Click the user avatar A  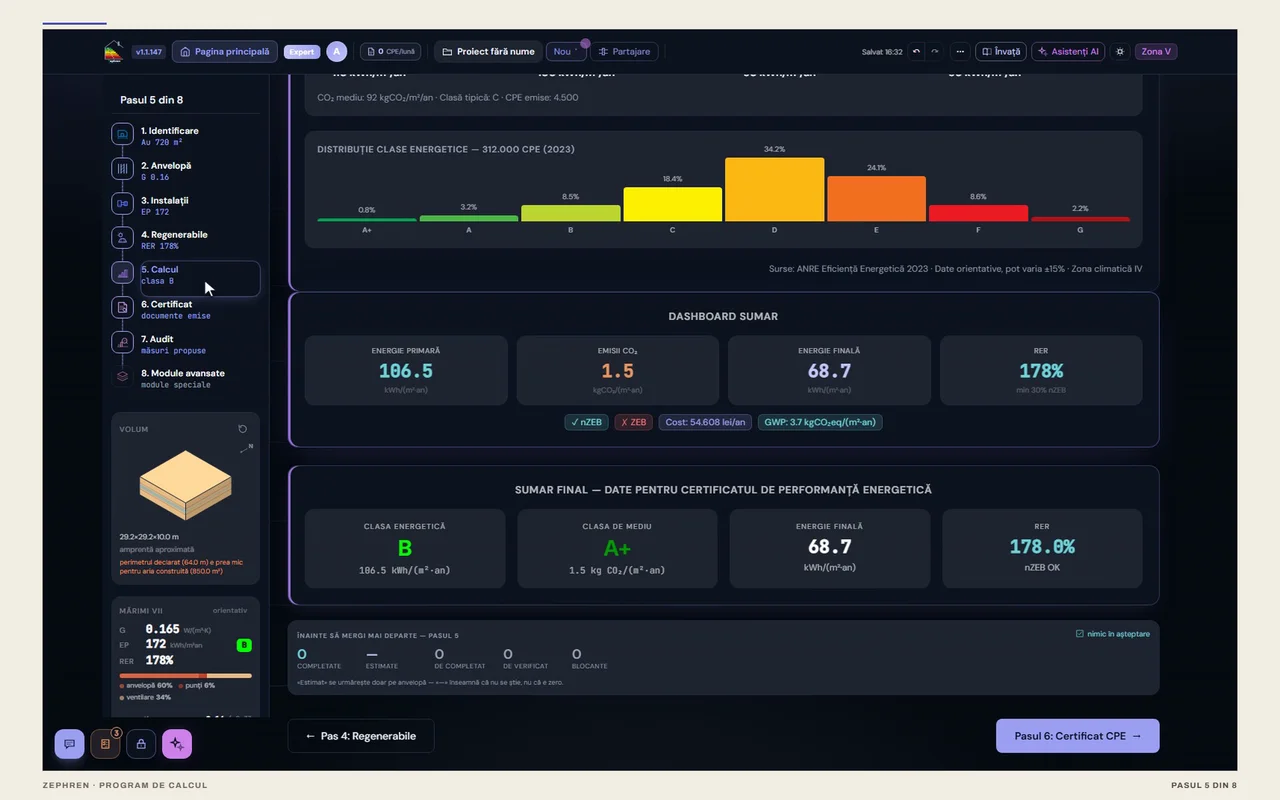click(337, 51)
